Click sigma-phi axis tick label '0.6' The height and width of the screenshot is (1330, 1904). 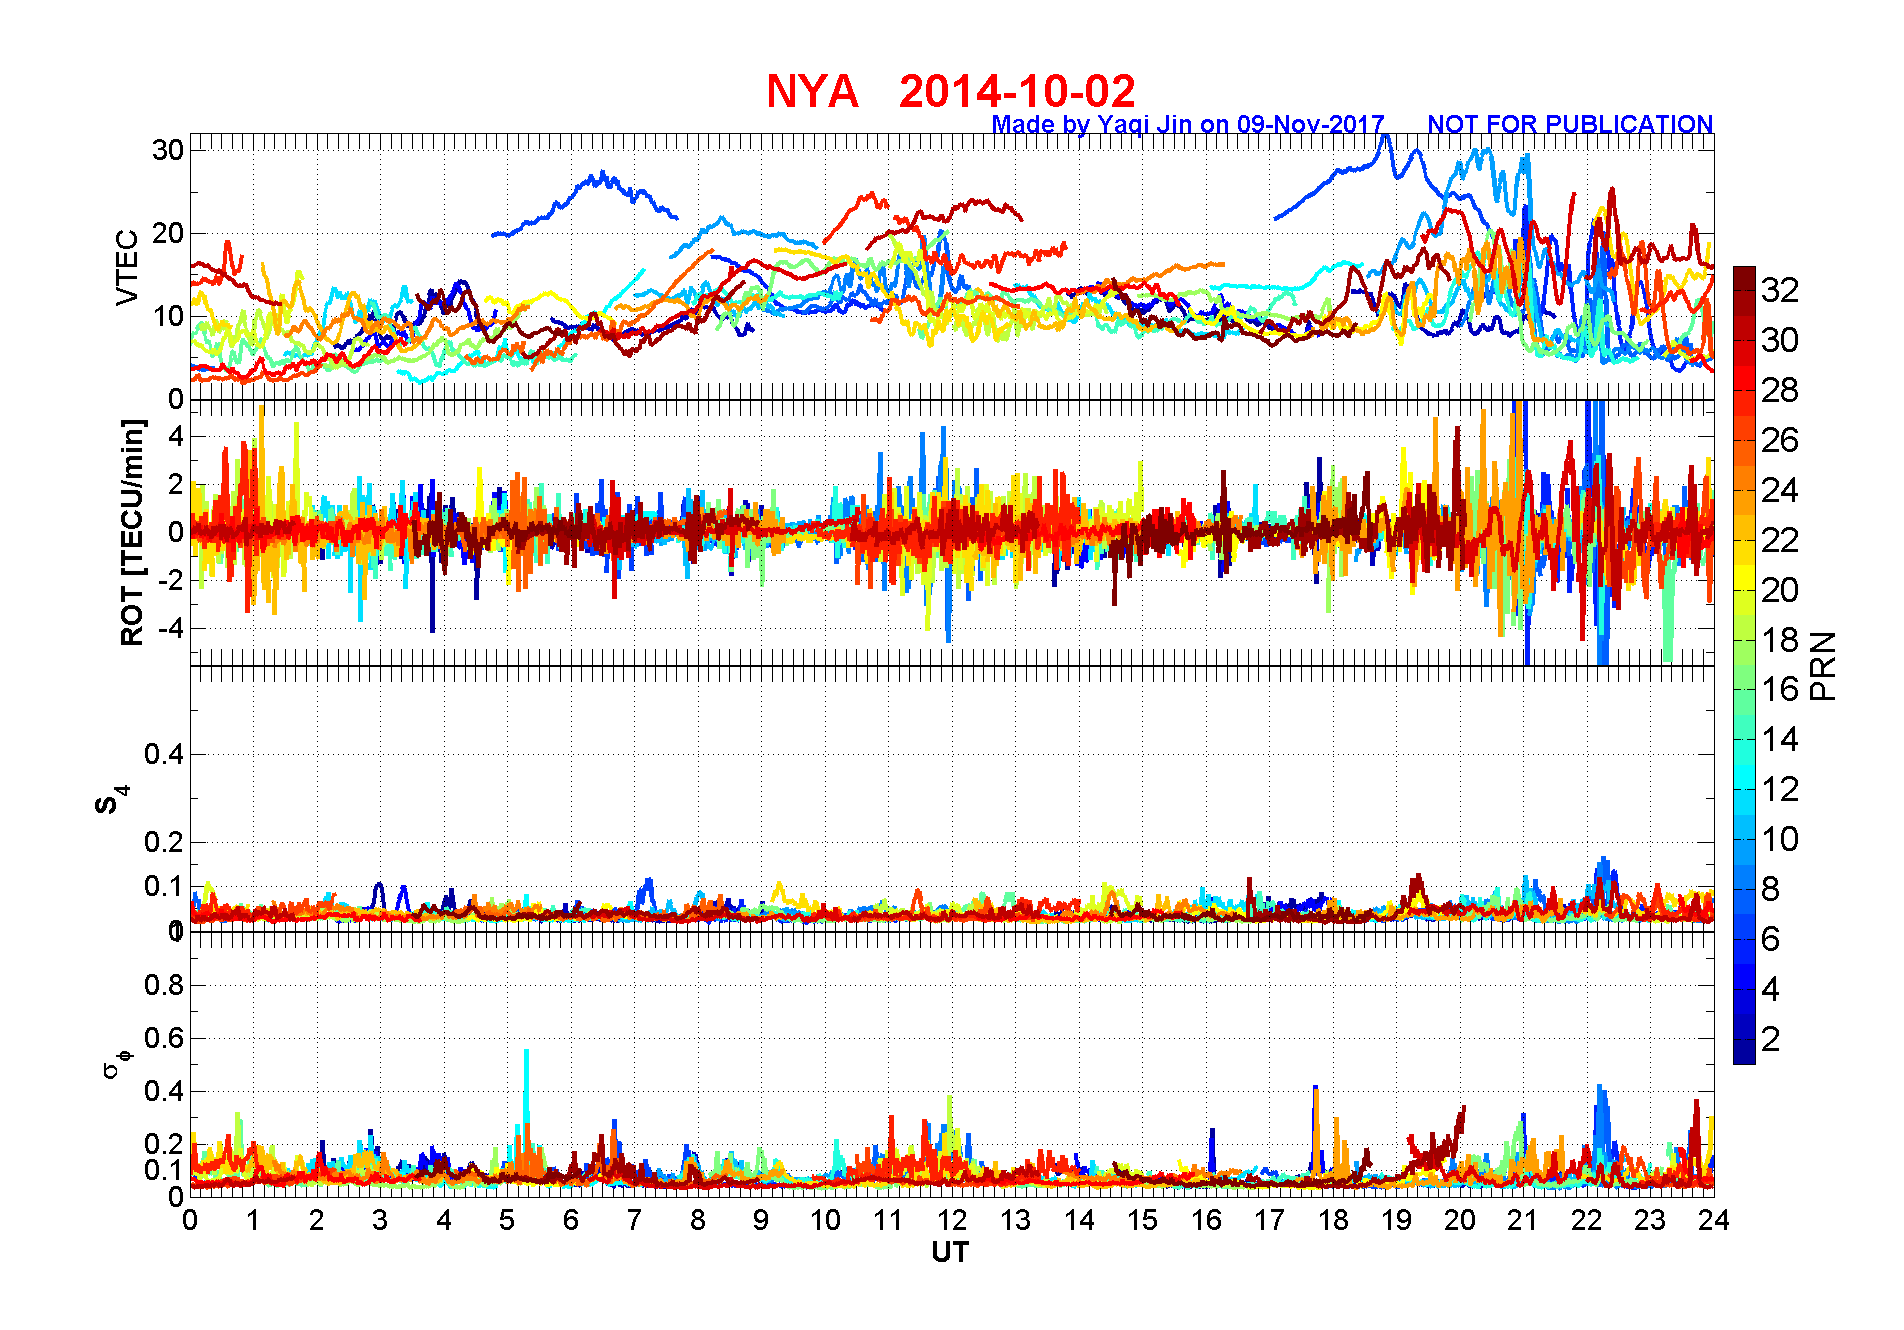click(x=164, y=1038)
